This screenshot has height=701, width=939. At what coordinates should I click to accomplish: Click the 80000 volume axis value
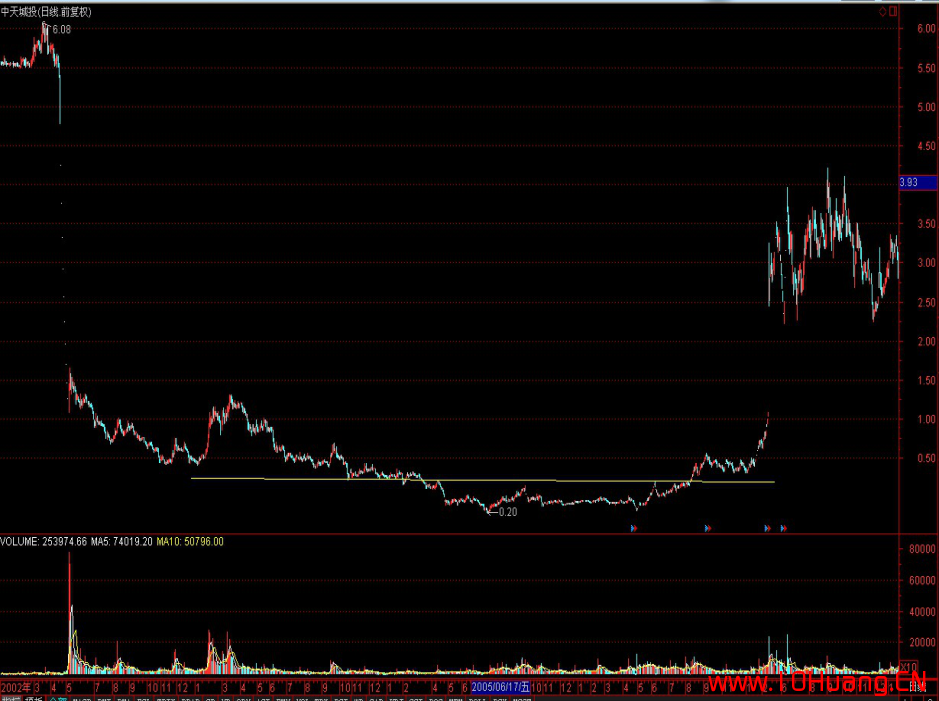tap(922, 549)
